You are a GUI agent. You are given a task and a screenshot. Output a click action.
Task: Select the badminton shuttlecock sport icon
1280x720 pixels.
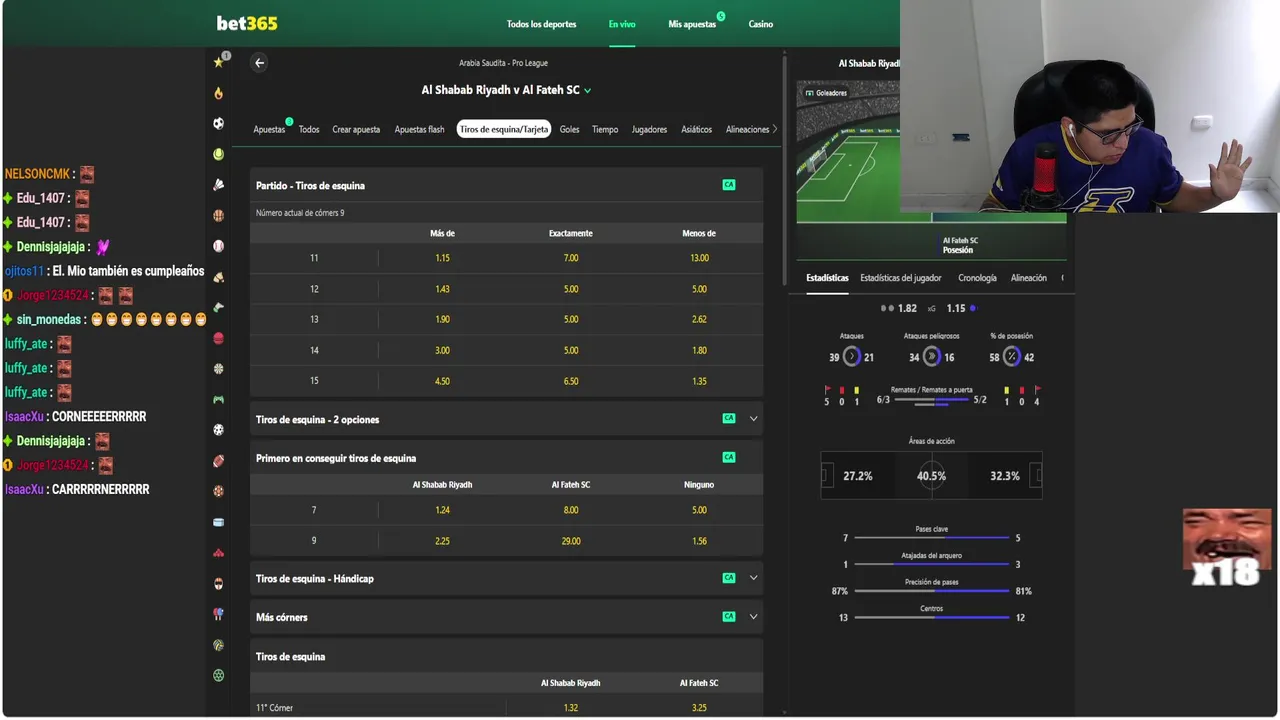(218, 185)
